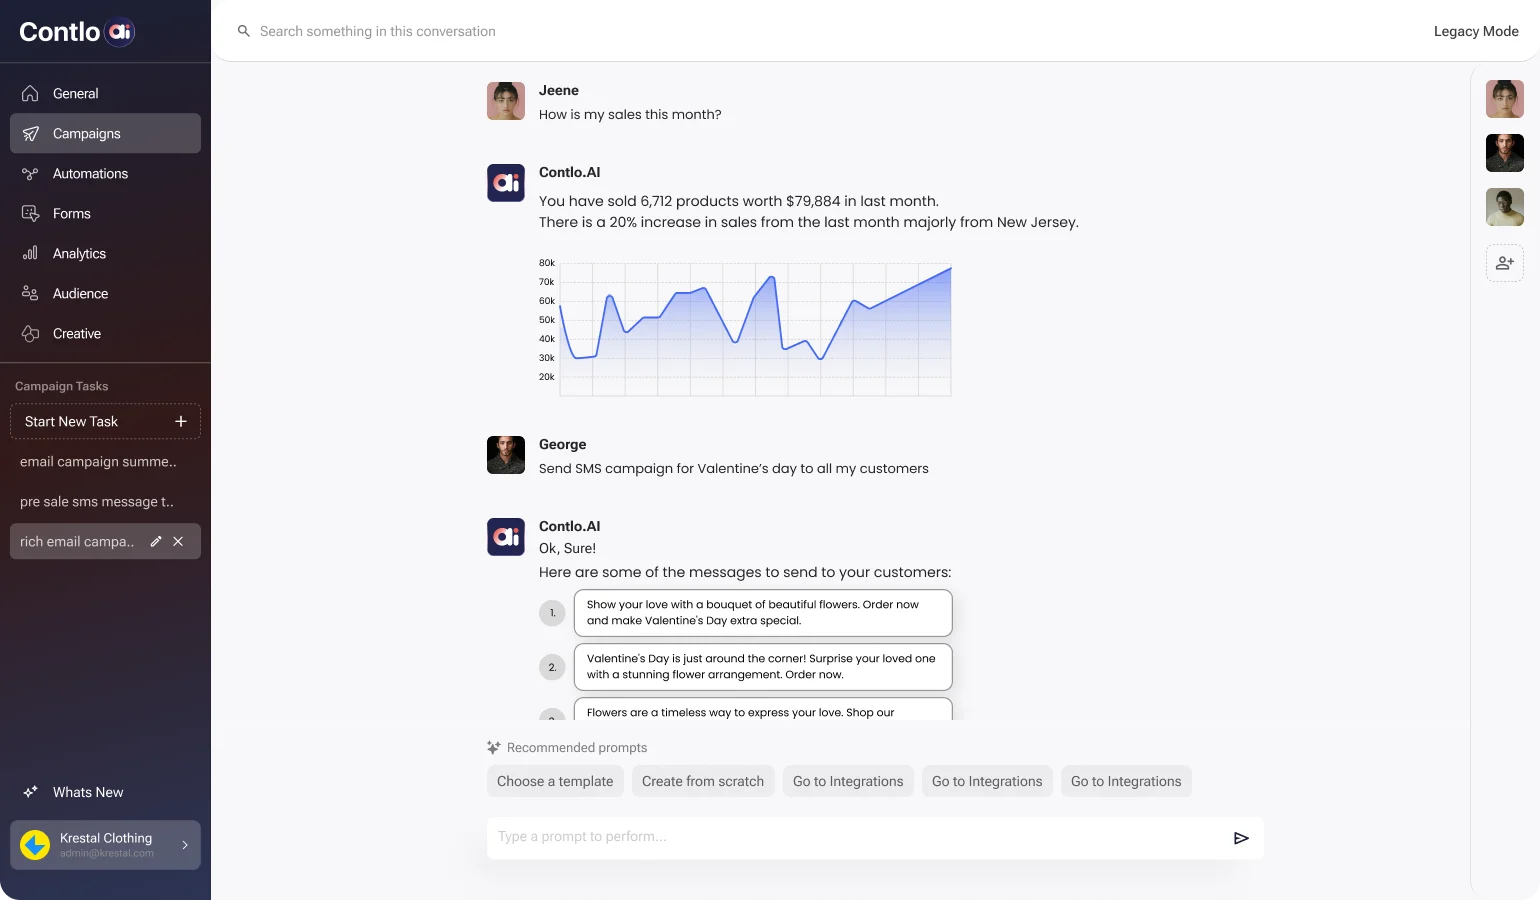Click the Contlo AI logo
Viewport: 1540px width, 920px height.
77,32
